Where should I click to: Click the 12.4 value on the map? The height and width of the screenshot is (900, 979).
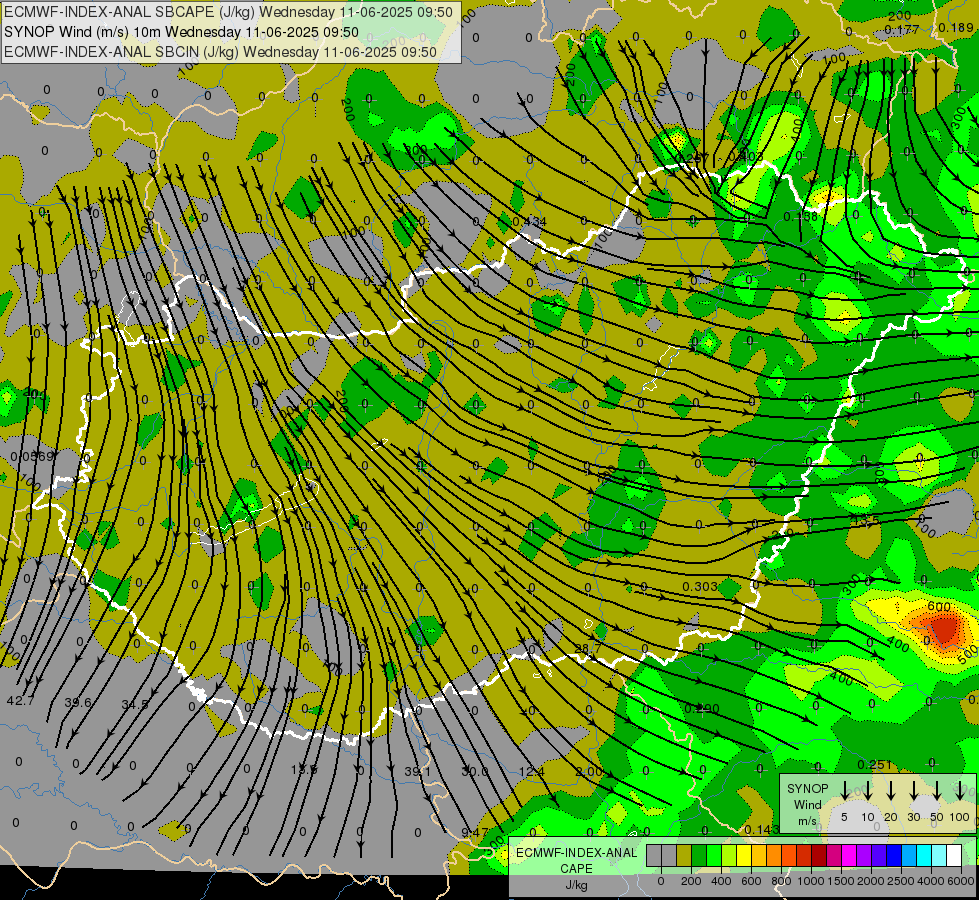(x=531, y=772)
